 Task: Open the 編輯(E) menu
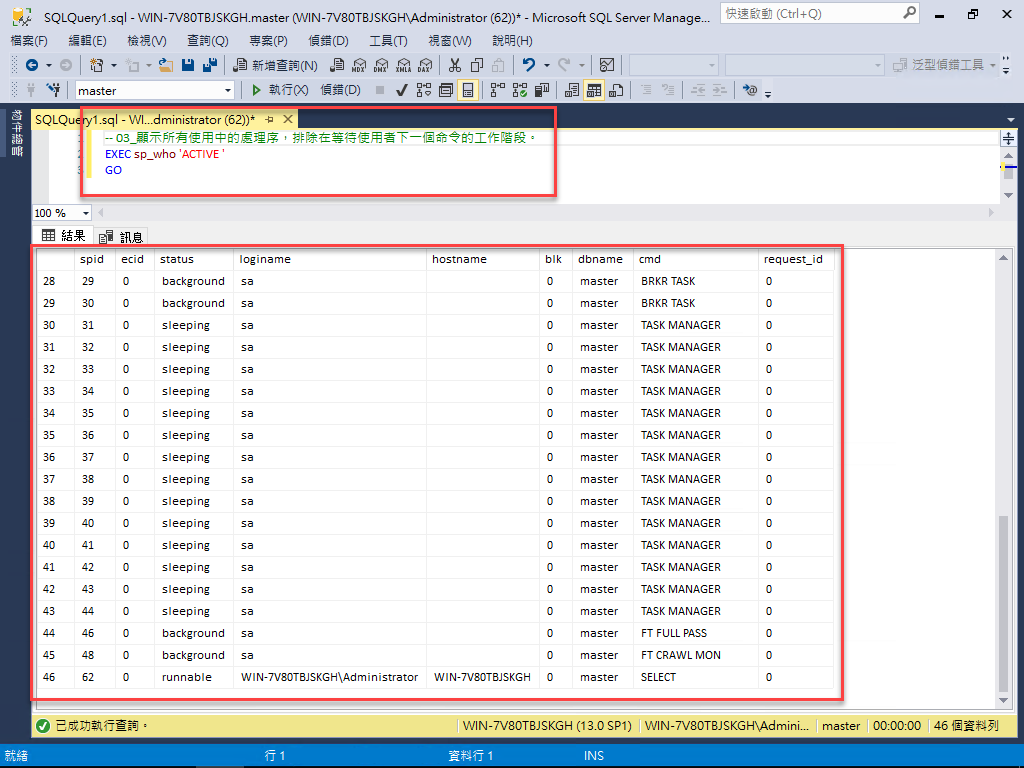[x=88, y=40]
